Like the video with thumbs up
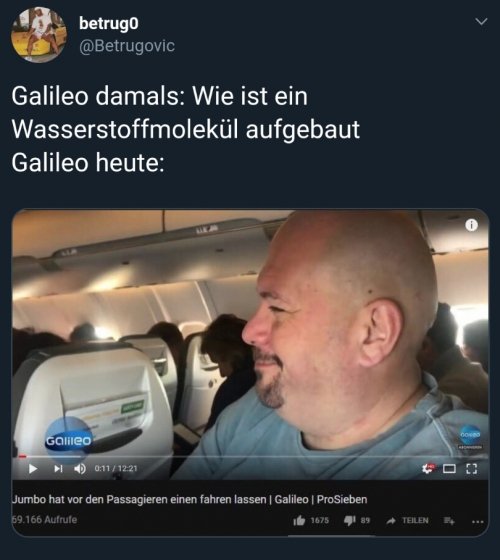Screen dimensions: 500x560 299,521
